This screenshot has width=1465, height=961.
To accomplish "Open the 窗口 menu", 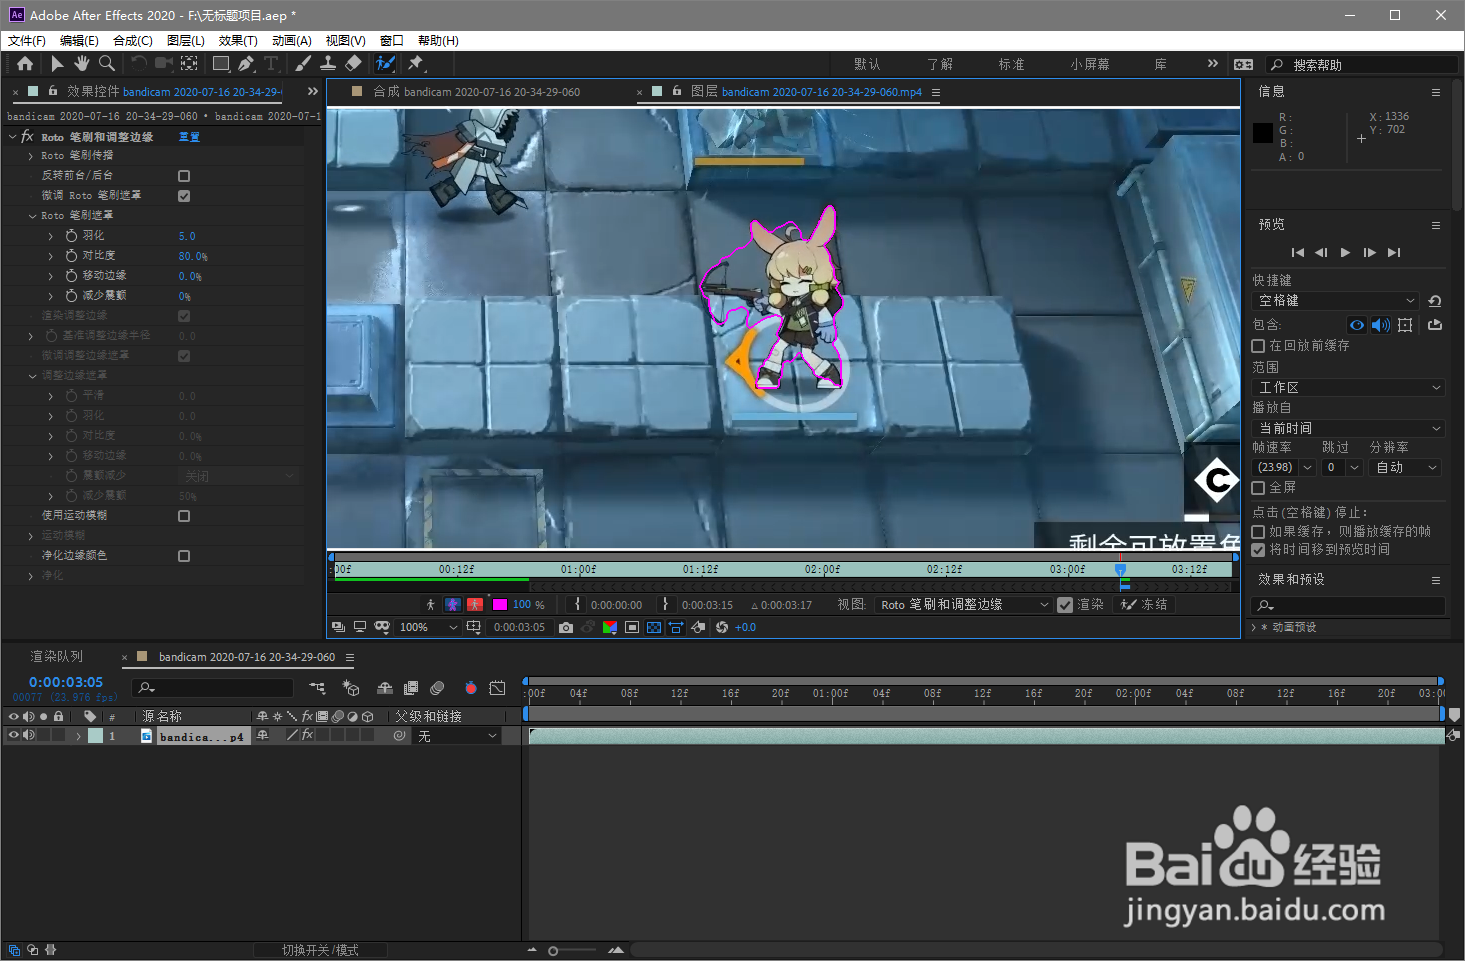I will (392, 41).
